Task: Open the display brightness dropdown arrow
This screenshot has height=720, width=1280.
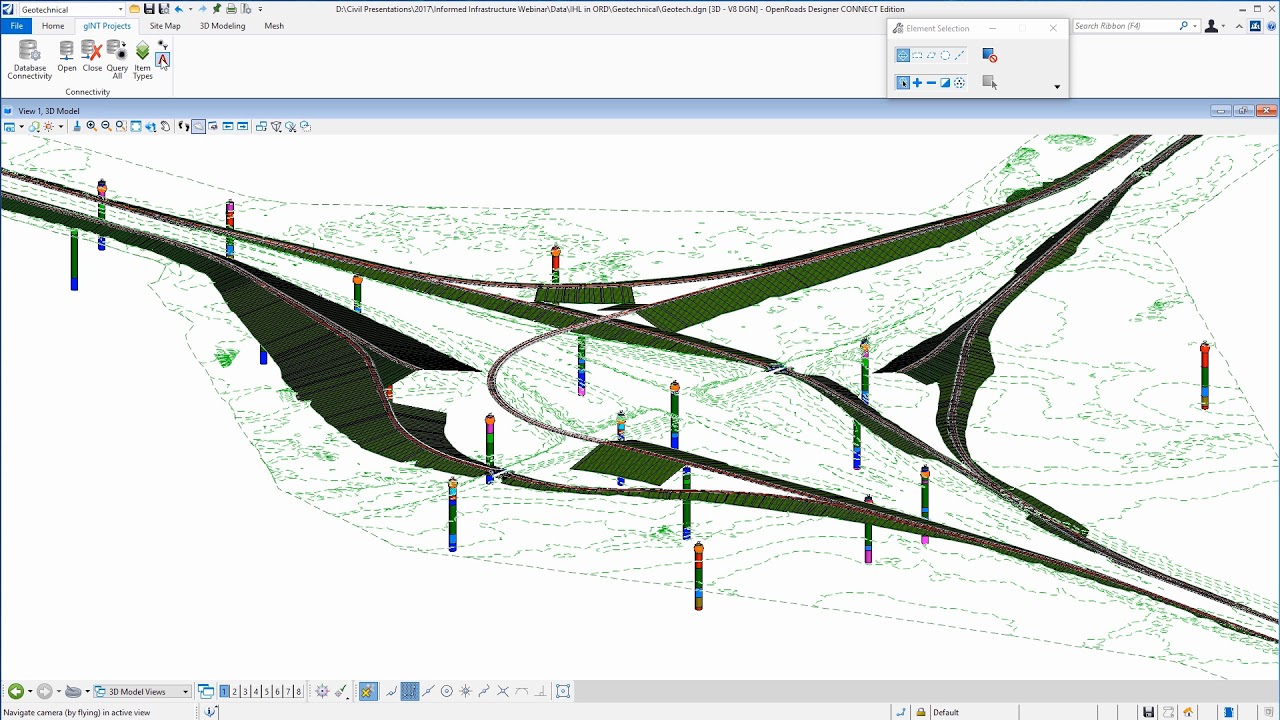Action: (x=61, y=127)
